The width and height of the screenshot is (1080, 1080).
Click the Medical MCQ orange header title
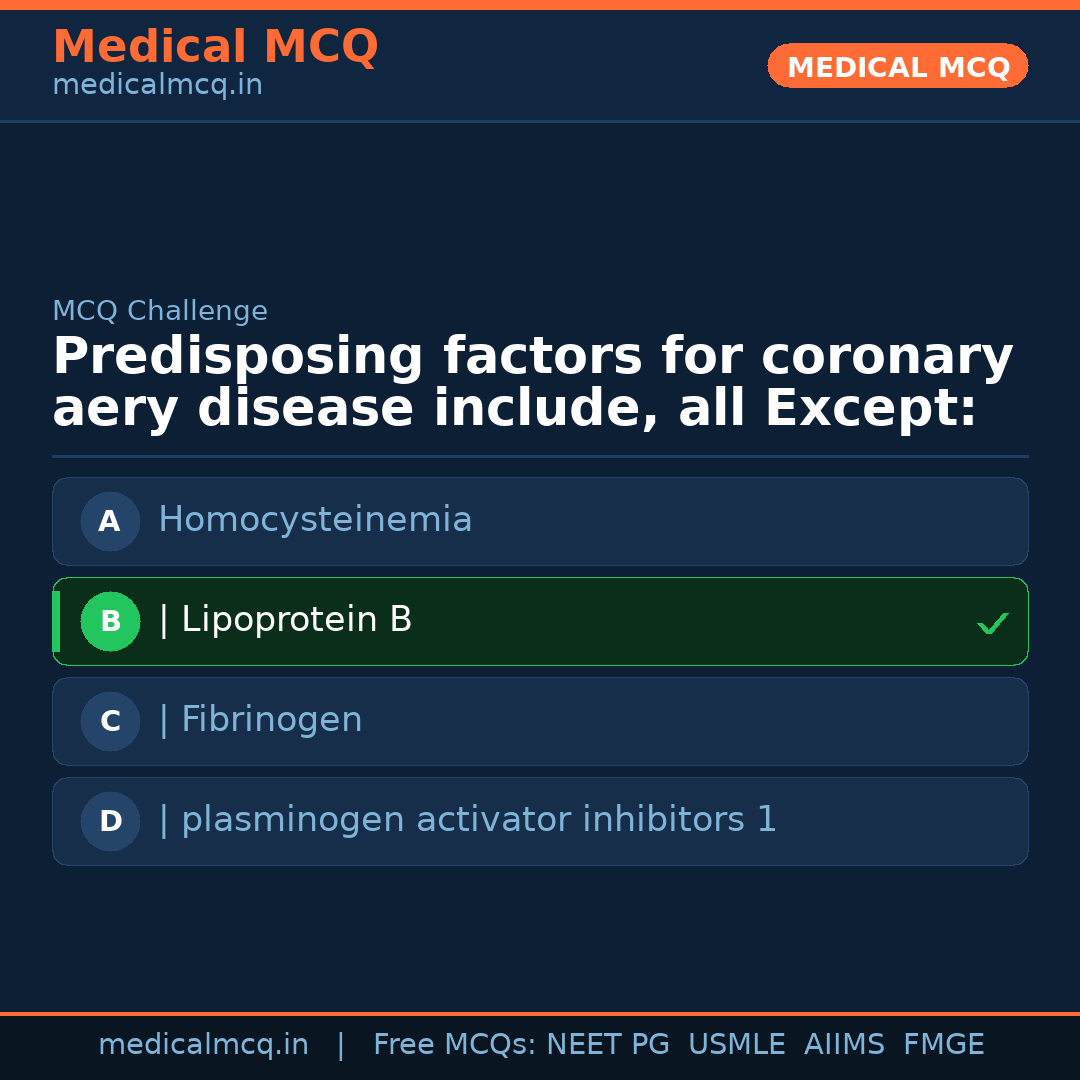(x=215, y=47)
